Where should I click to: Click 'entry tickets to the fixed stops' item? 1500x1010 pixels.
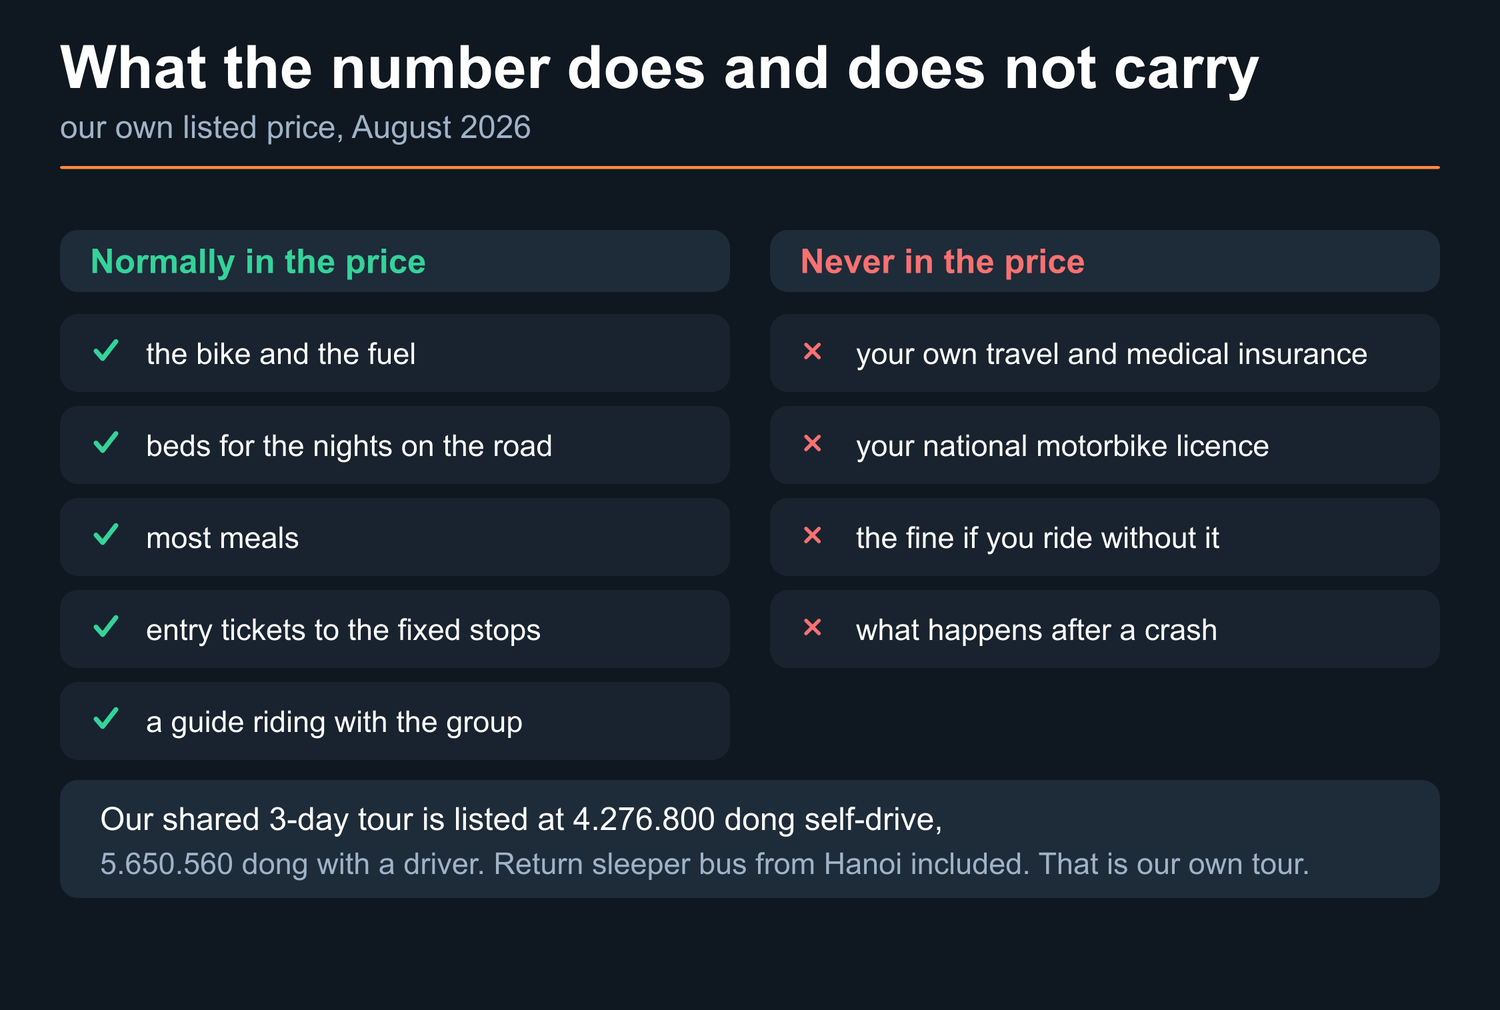[x=343, y=630]
